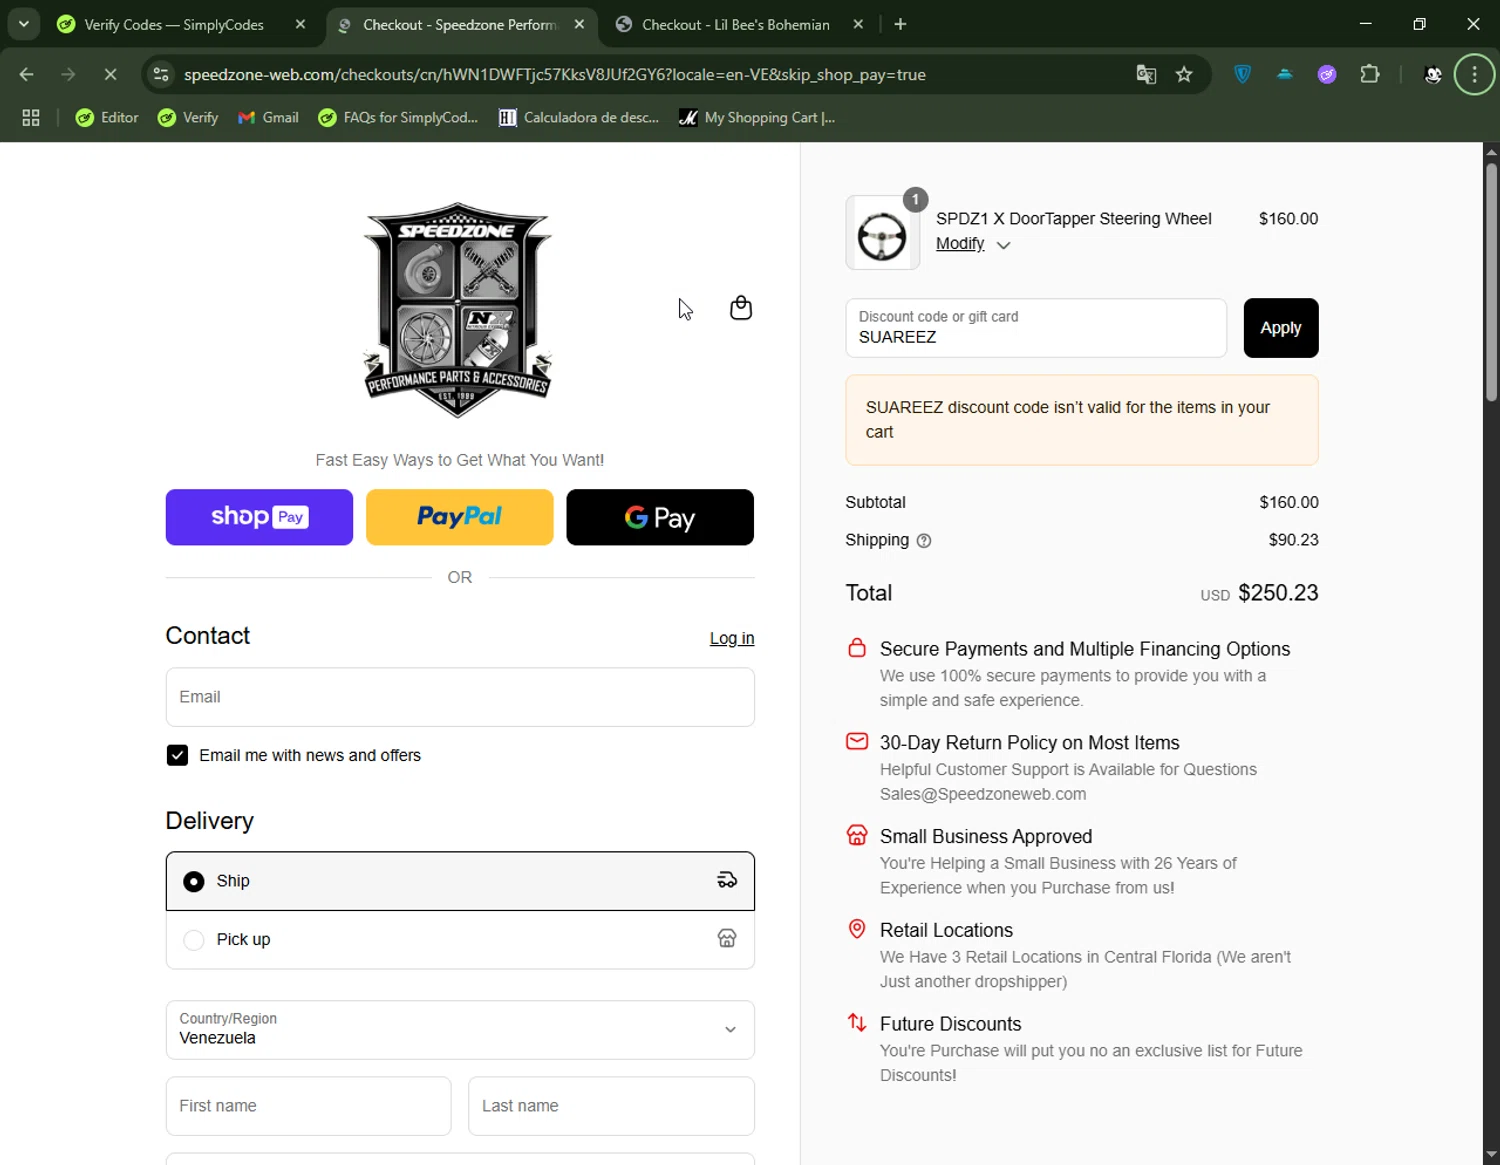
Task: Open the blue shield extension icon
Action: (x=1242, y=74)
